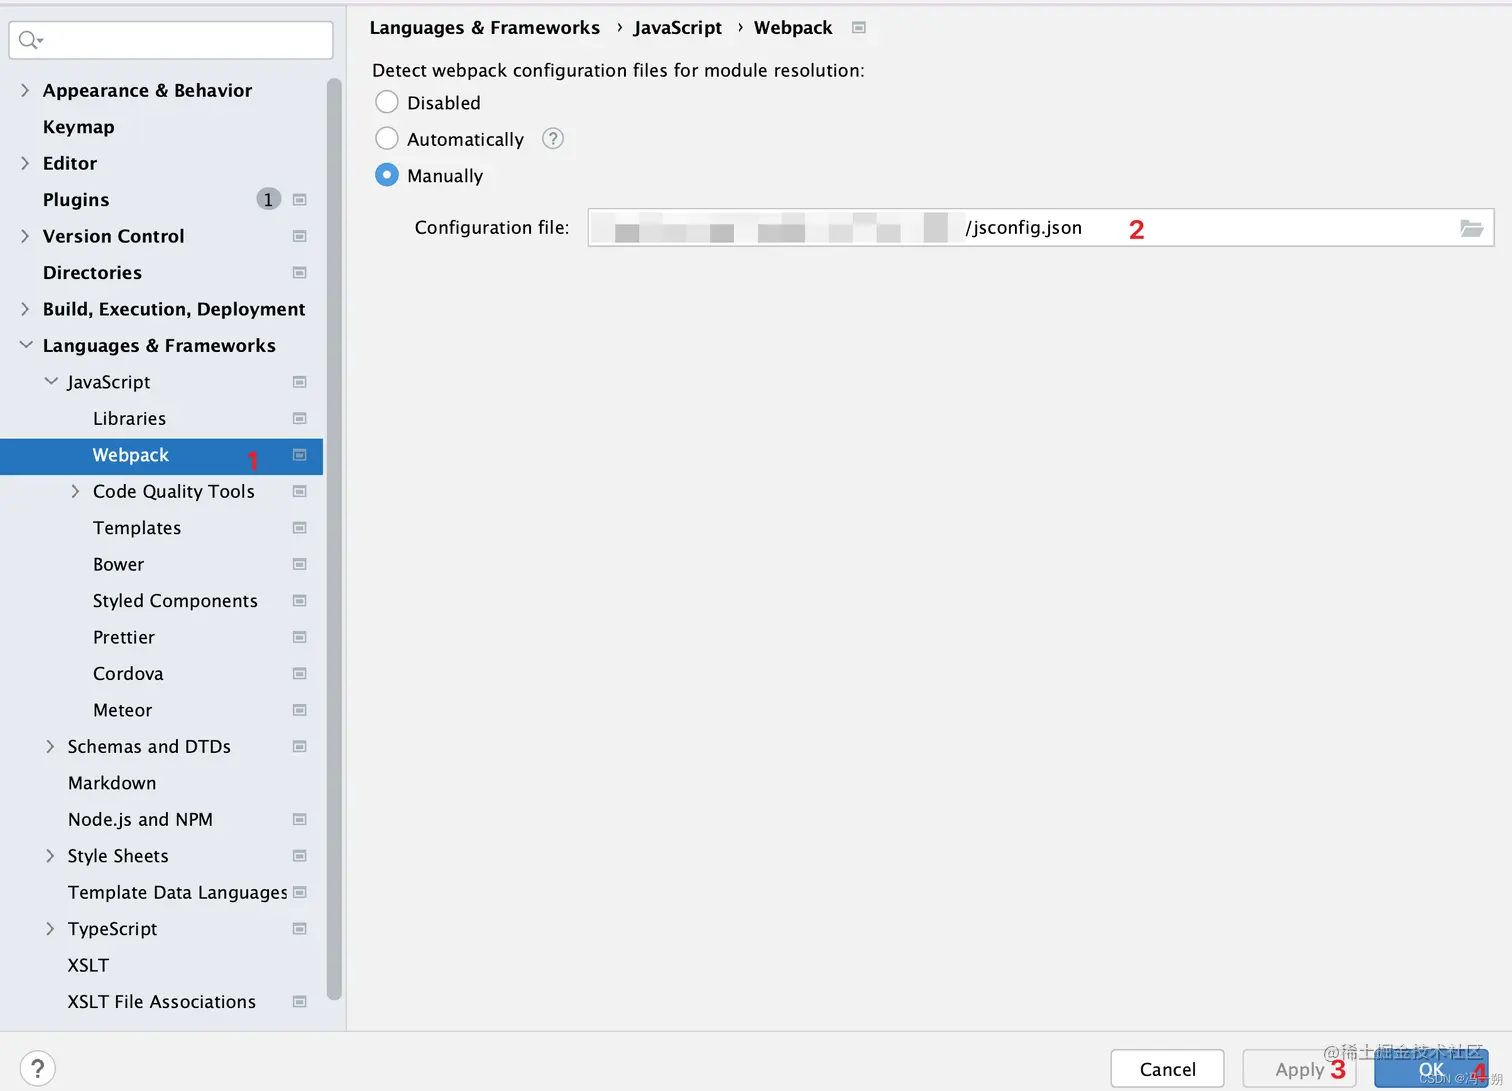Click the Plugins update count badge
Image resolution: width=1512 pixels, height=1091 pixels.
268,200
